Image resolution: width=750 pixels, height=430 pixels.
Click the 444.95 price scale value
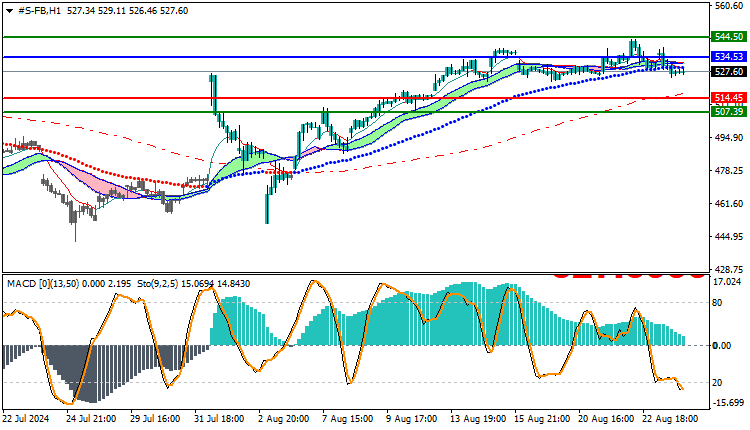click(x=728, y=237)
